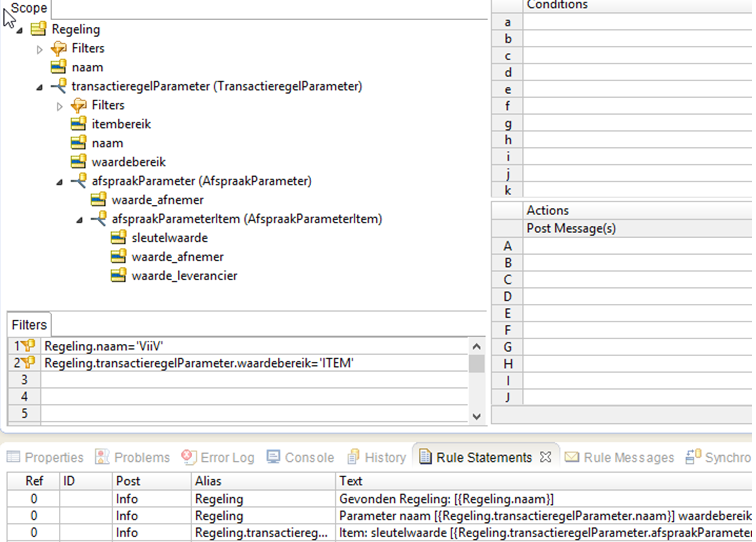Click the afspraakParameter association icon
Image resolution: width=756 pixels, height=542 pixels.
pyautogui.click(x=79, y=181)
